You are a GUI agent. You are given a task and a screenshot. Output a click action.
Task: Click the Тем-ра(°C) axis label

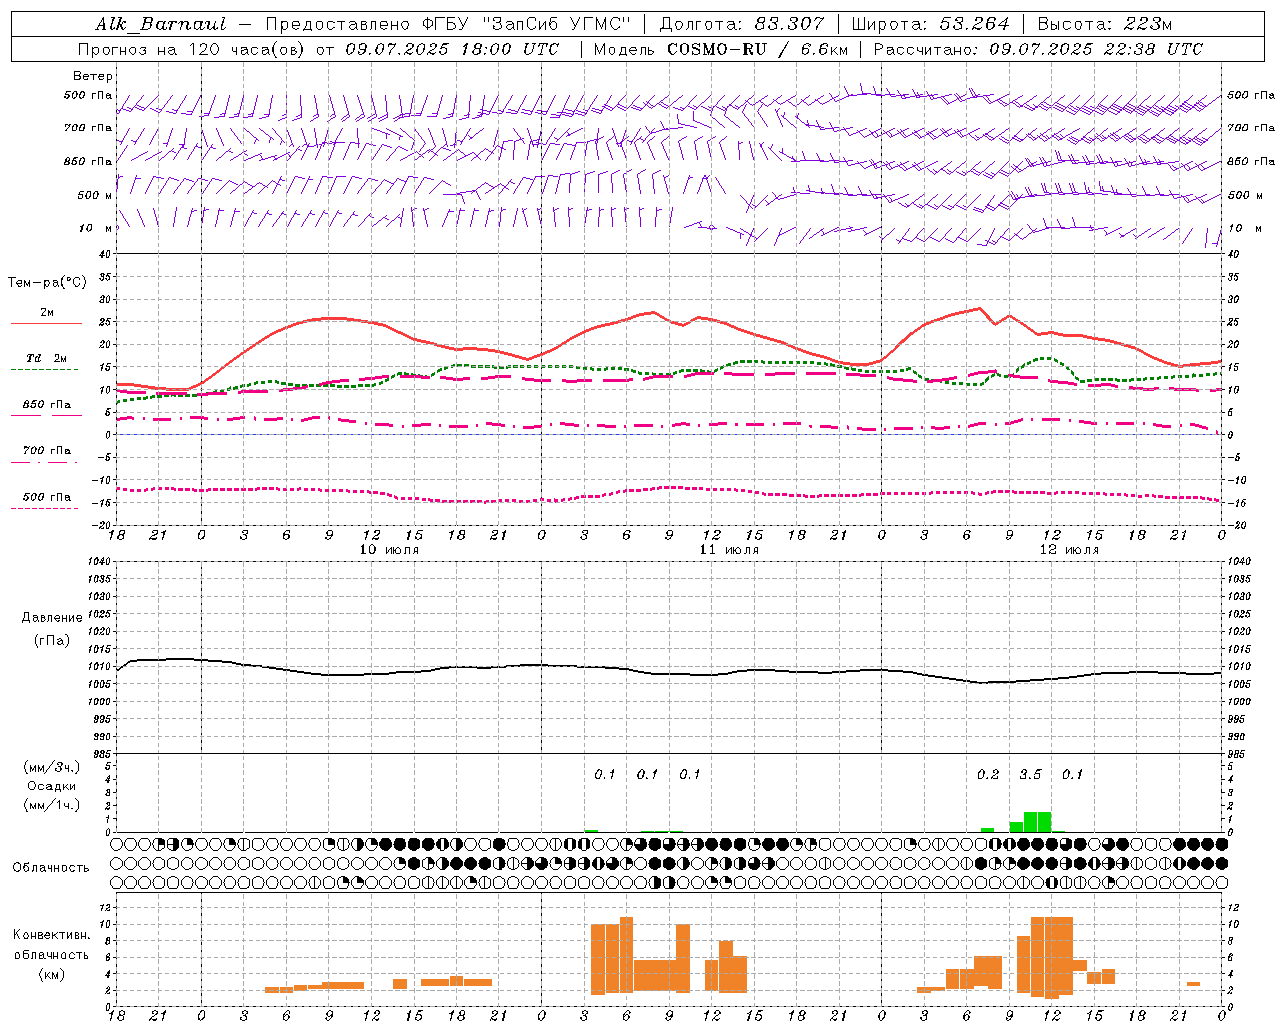pyautogui.click(x=47, y=283)
